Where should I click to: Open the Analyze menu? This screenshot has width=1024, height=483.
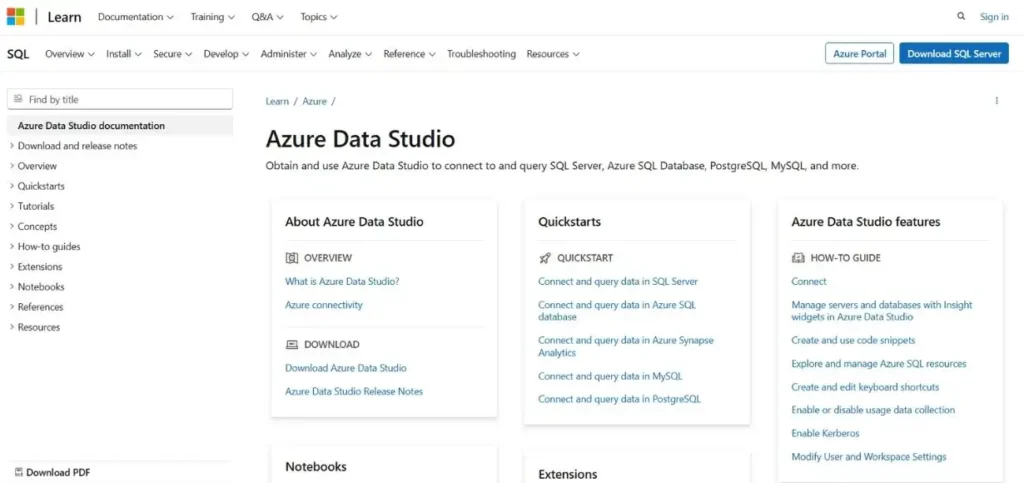pyautogui.click(x=350, y=54)
